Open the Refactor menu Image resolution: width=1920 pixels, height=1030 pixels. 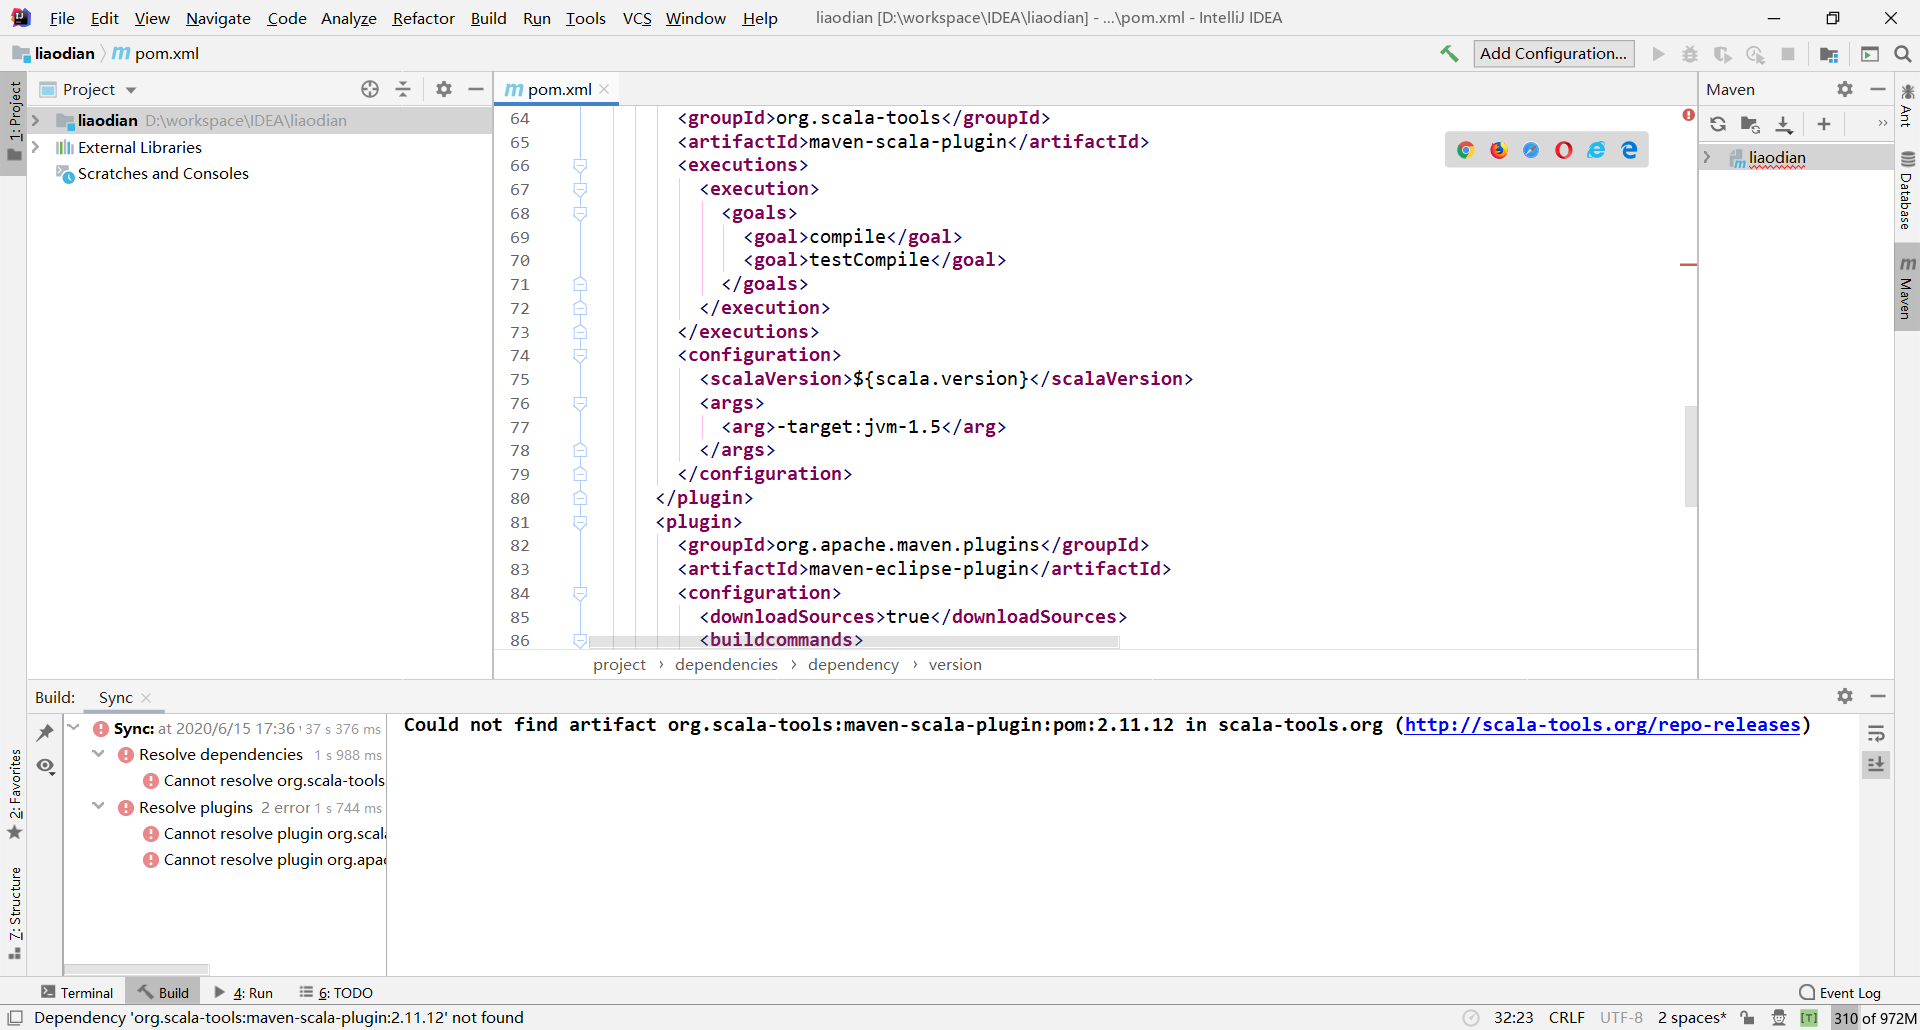click(423, 18)
